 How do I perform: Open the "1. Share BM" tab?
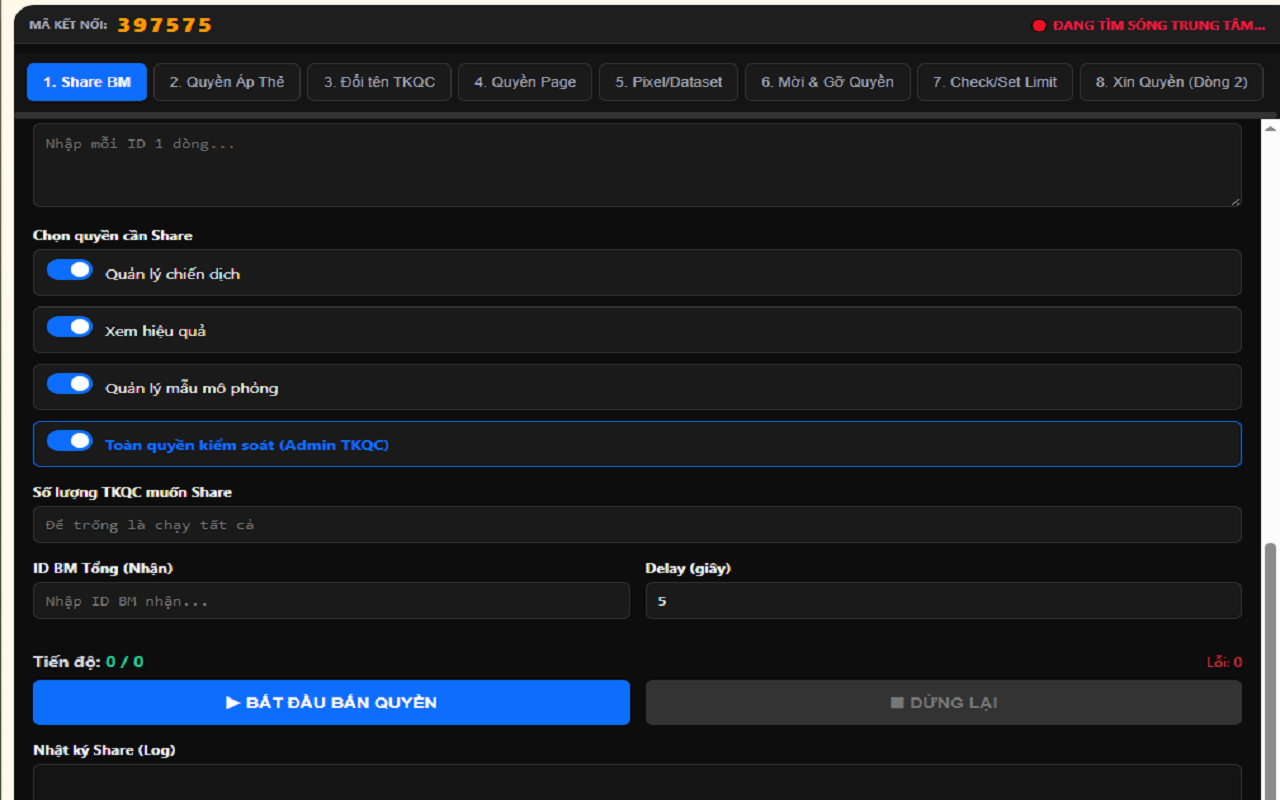[87, 82]
